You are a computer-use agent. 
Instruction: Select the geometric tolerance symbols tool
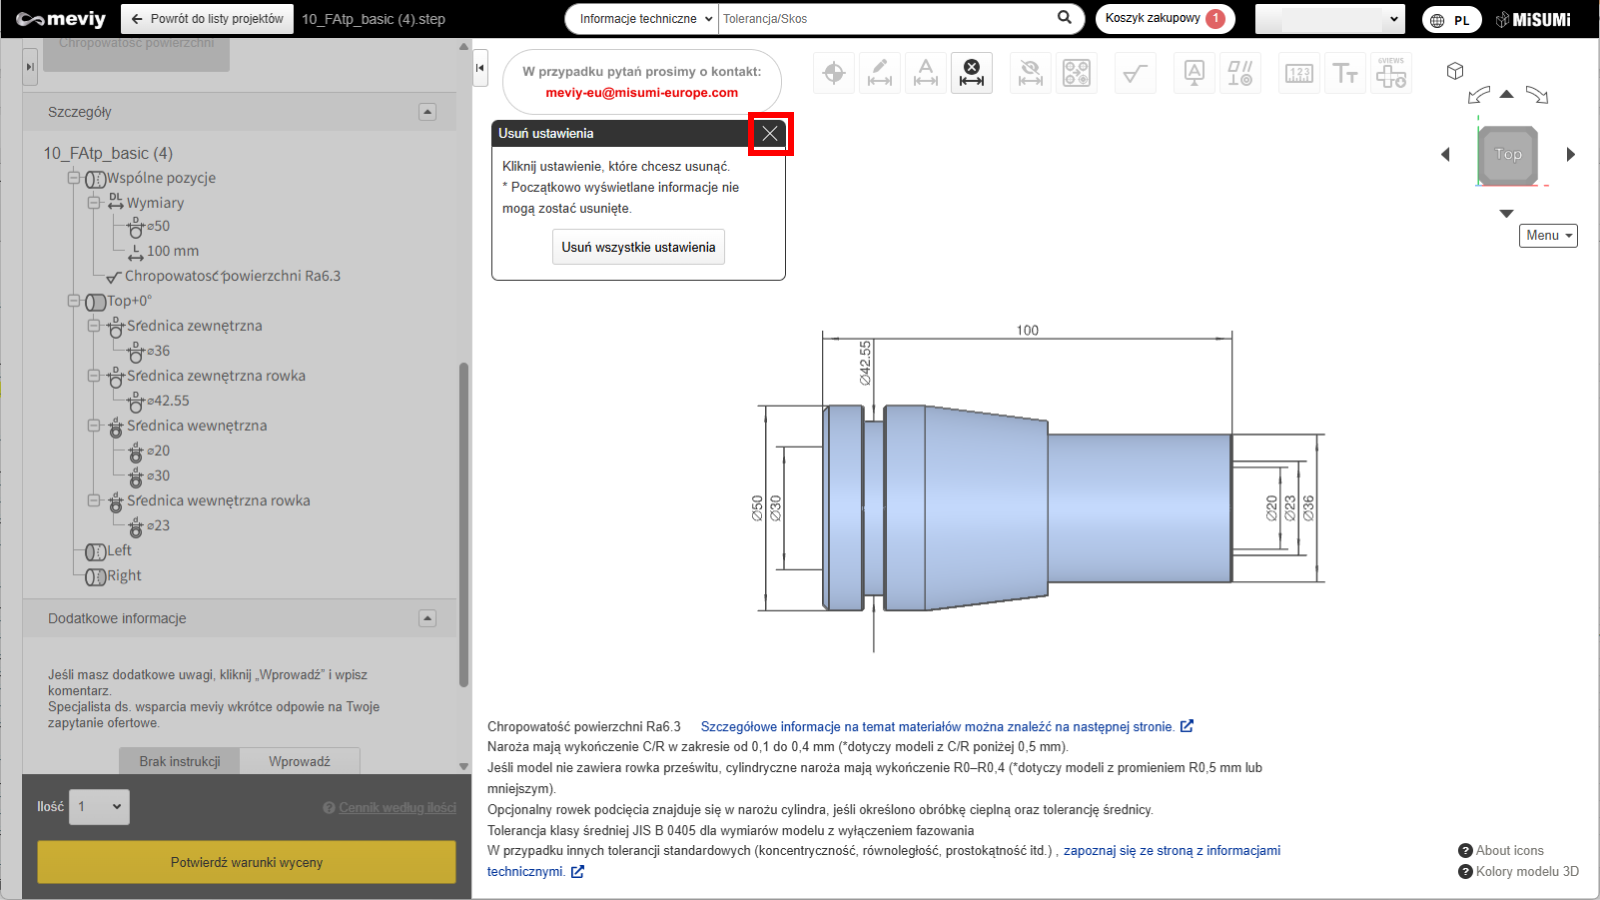point(1240,73)
